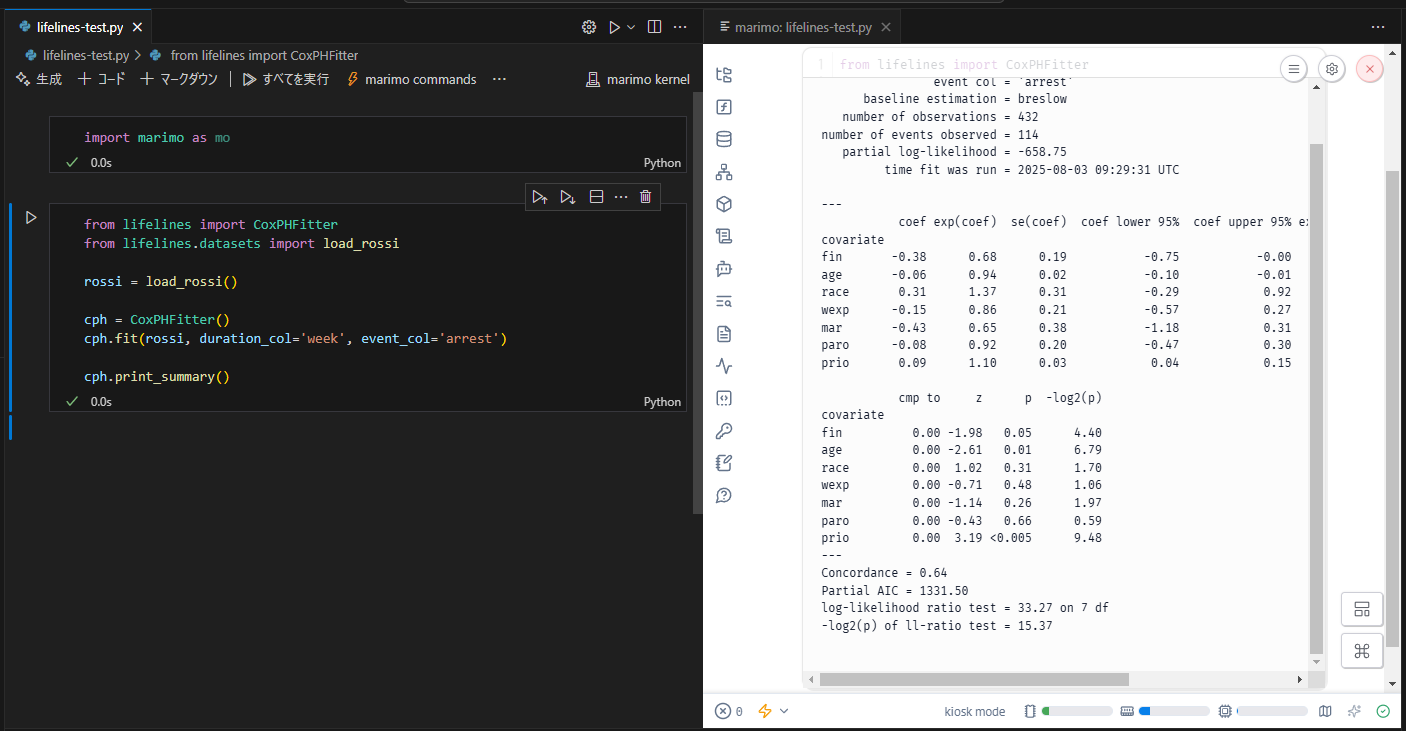Open the hamburger menu in the notebook panel
This screenshot has width=1406, height=731.
[1293, 68]
